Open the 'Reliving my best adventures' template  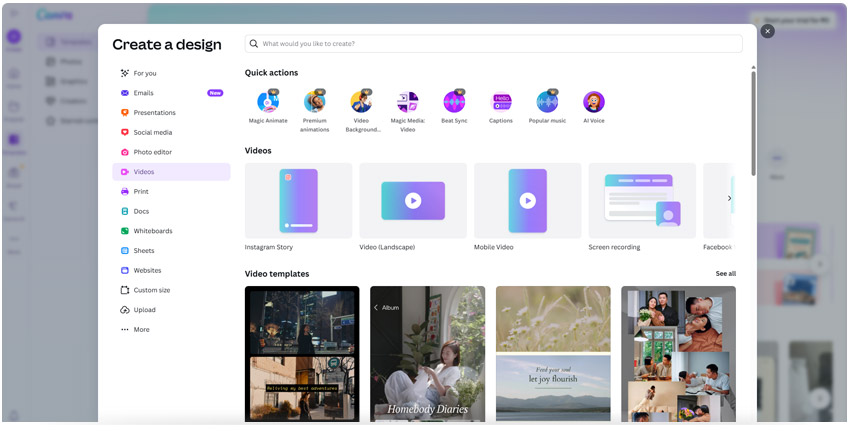point(302,354)
